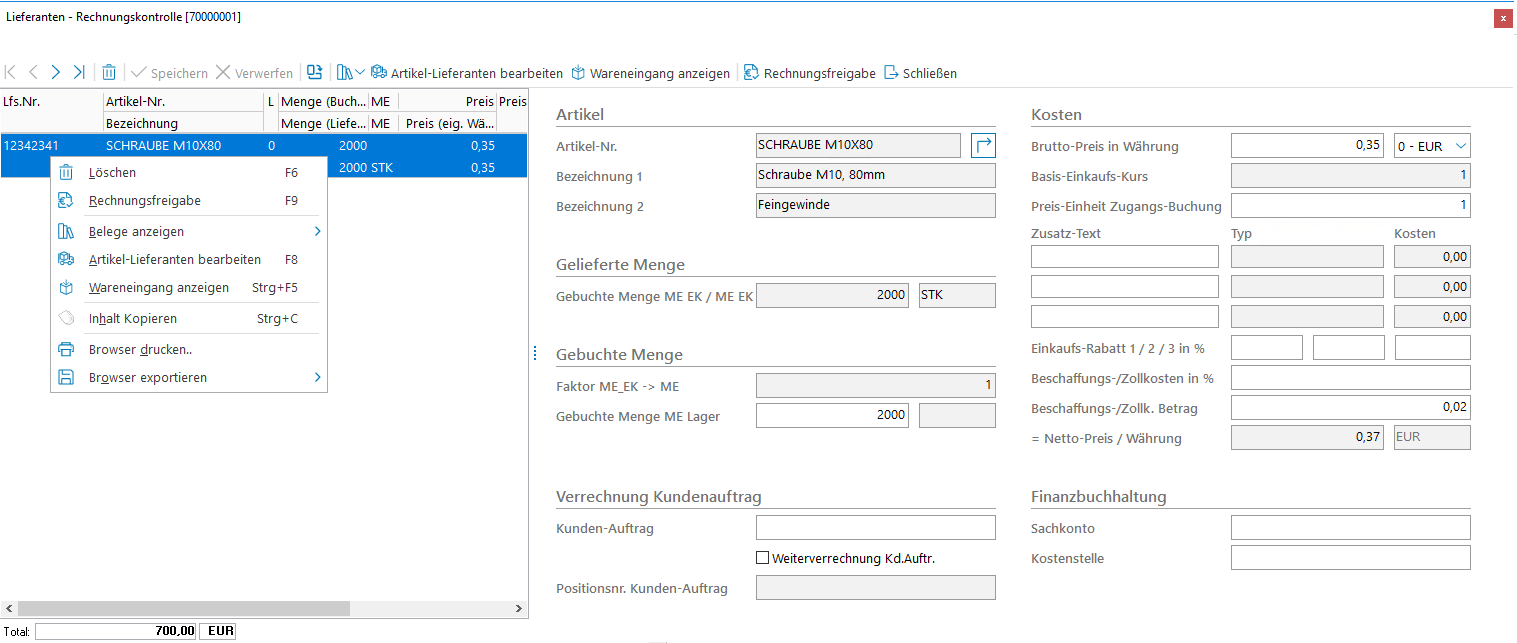
Task: Expand Belege anzeigen submenu
Action: click(x=318, y=232)
